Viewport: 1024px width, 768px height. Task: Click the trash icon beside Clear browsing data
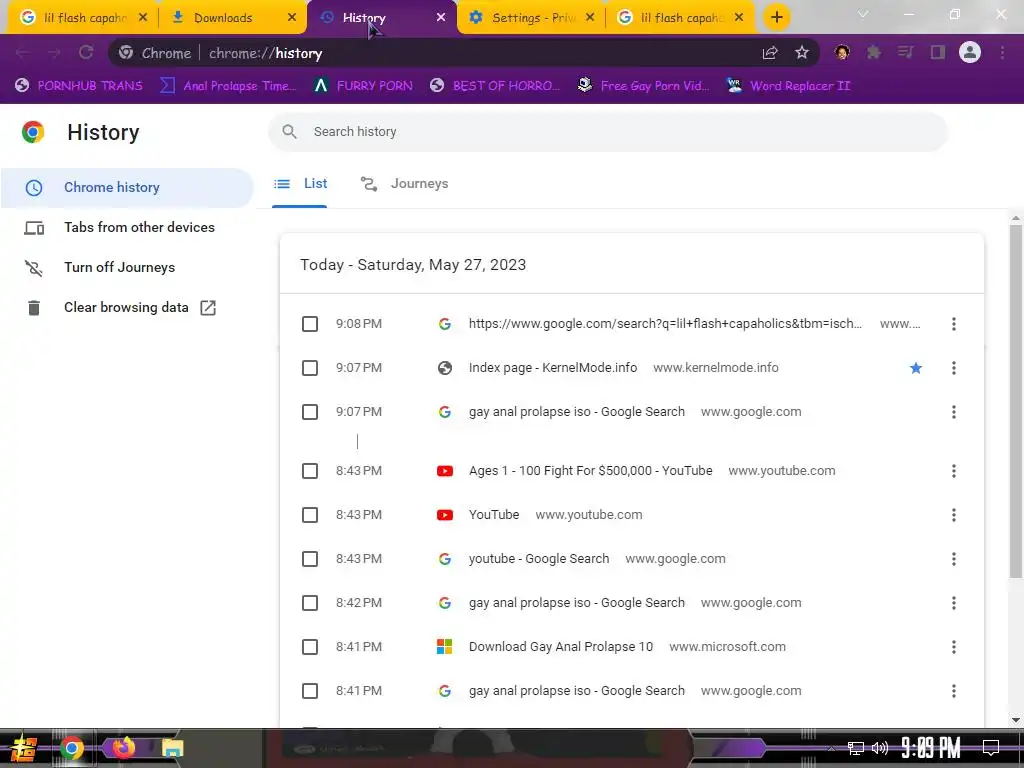(x=34, y=308)
